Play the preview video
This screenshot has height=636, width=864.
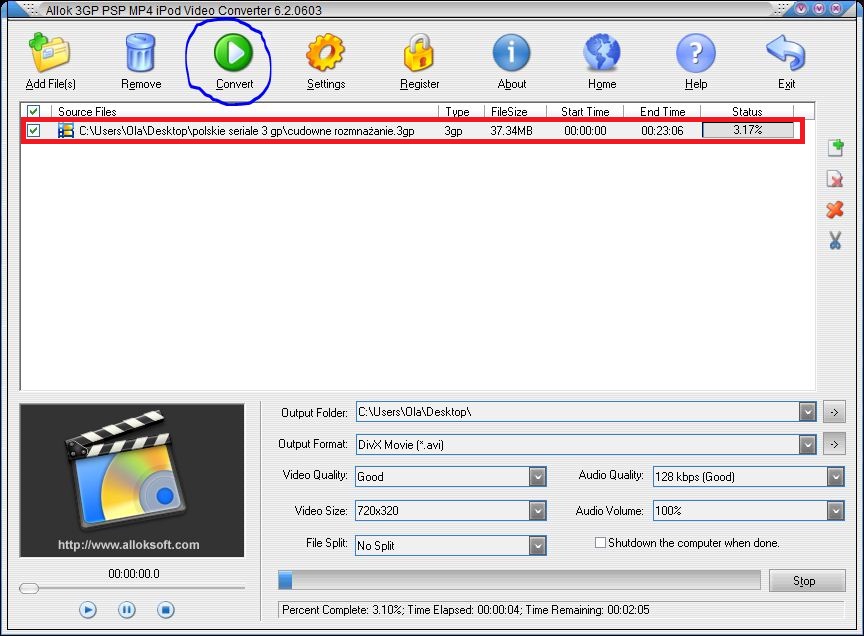click(88, 610)
